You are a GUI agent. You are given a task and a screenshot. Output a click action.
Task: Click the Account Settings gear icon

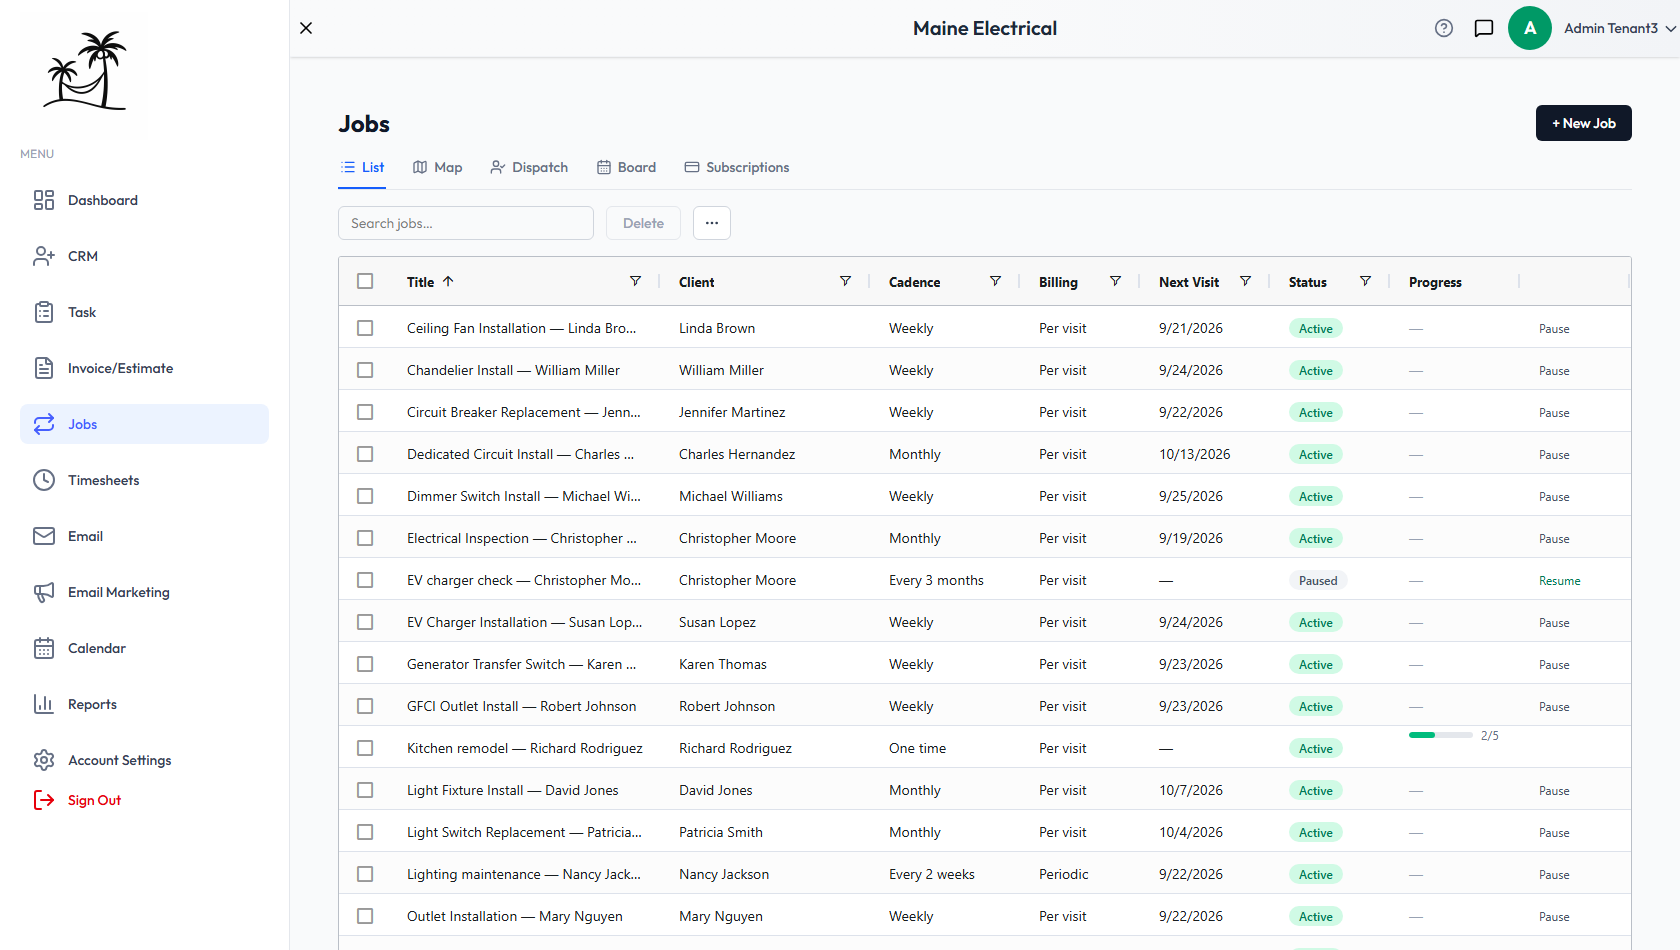(44, 760)
